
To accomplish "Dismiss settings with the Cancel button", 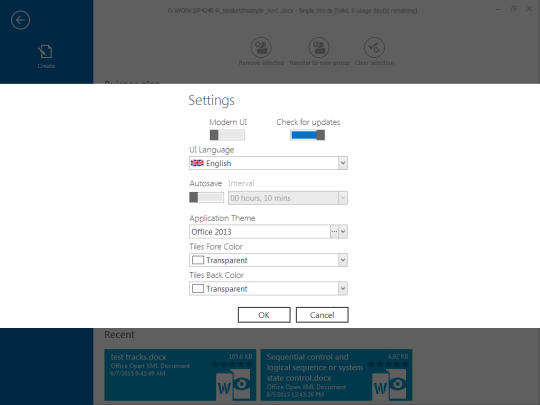I will 322,315.
